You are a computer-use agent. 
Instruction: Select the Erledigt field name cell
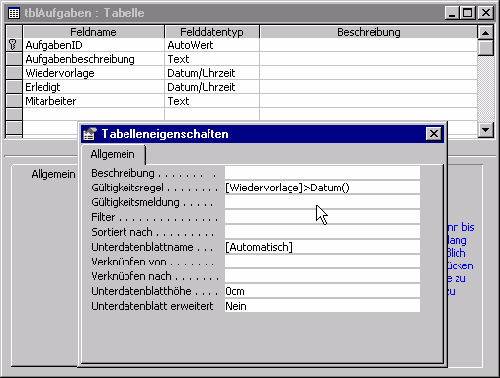click(93, 87)
